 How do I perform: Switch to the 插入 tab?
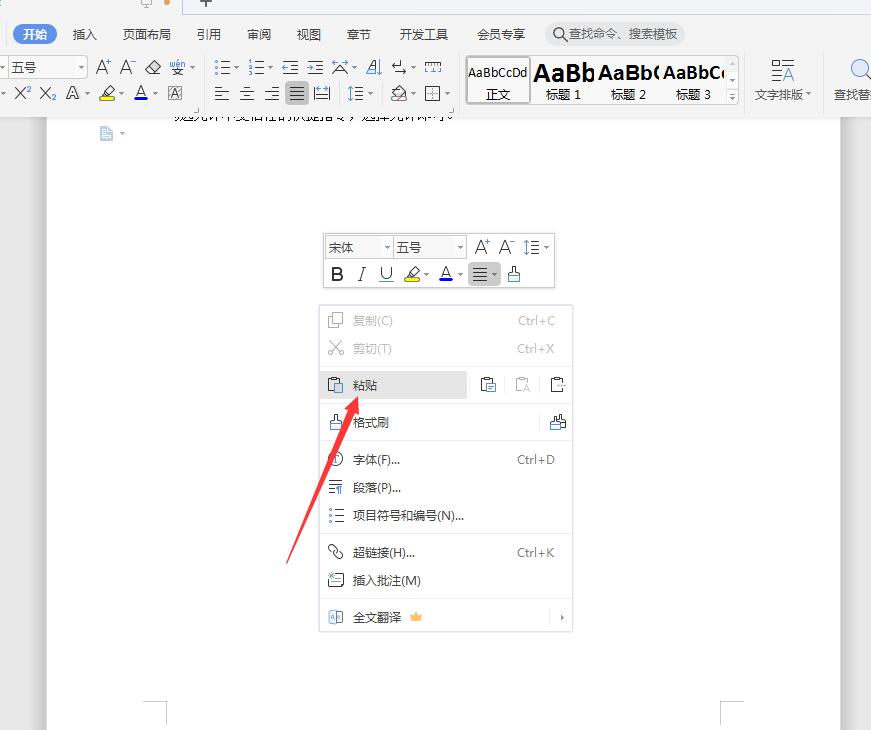click(84, 34)
